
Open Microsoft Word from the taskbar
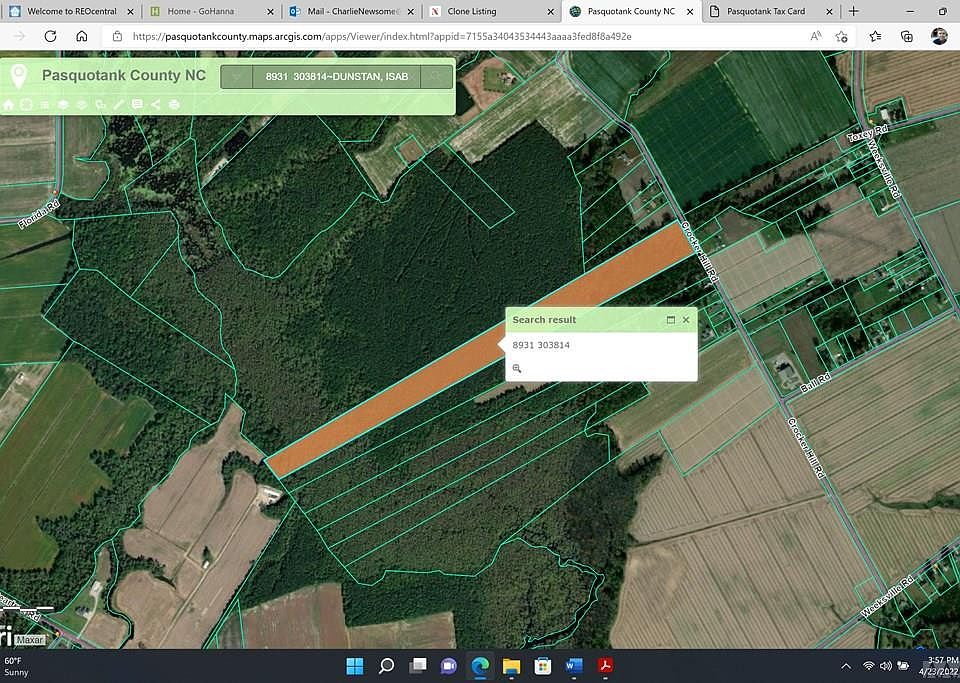[x=574, y=666]
